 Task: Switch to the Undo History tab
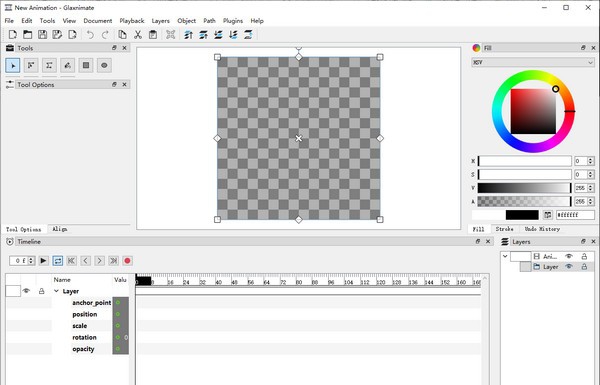point(542,229)
